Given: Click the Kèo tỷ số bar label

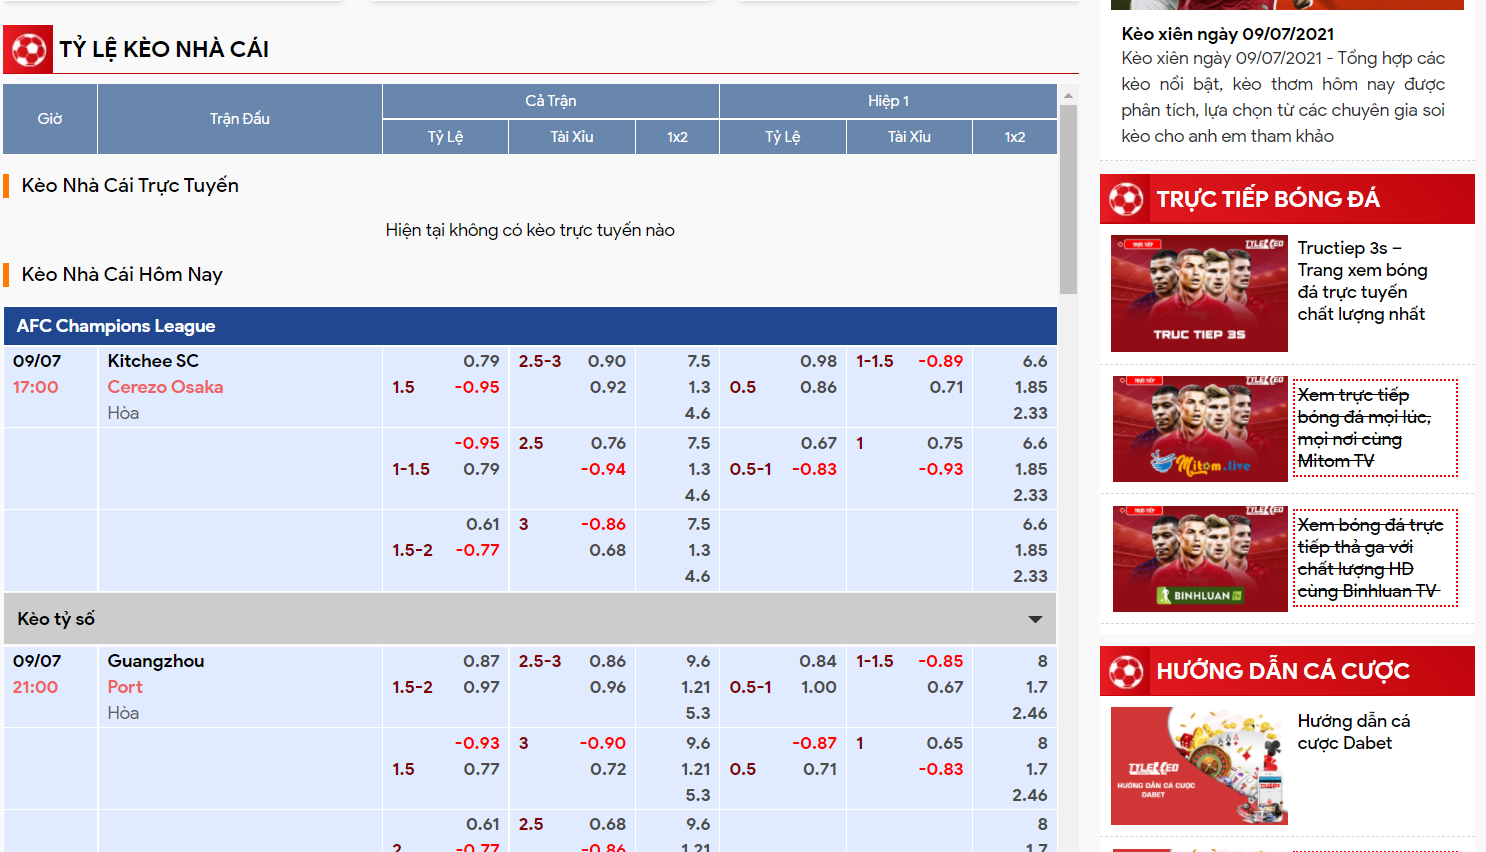Looking at the screenshot, I should click(56, 619).
